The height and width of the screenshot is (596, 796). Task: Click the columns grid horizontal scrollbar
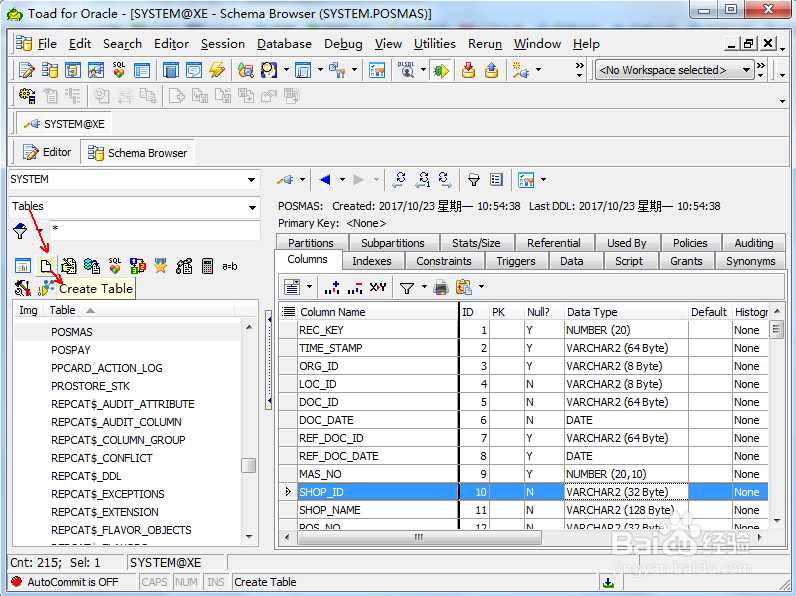(419, 537)
